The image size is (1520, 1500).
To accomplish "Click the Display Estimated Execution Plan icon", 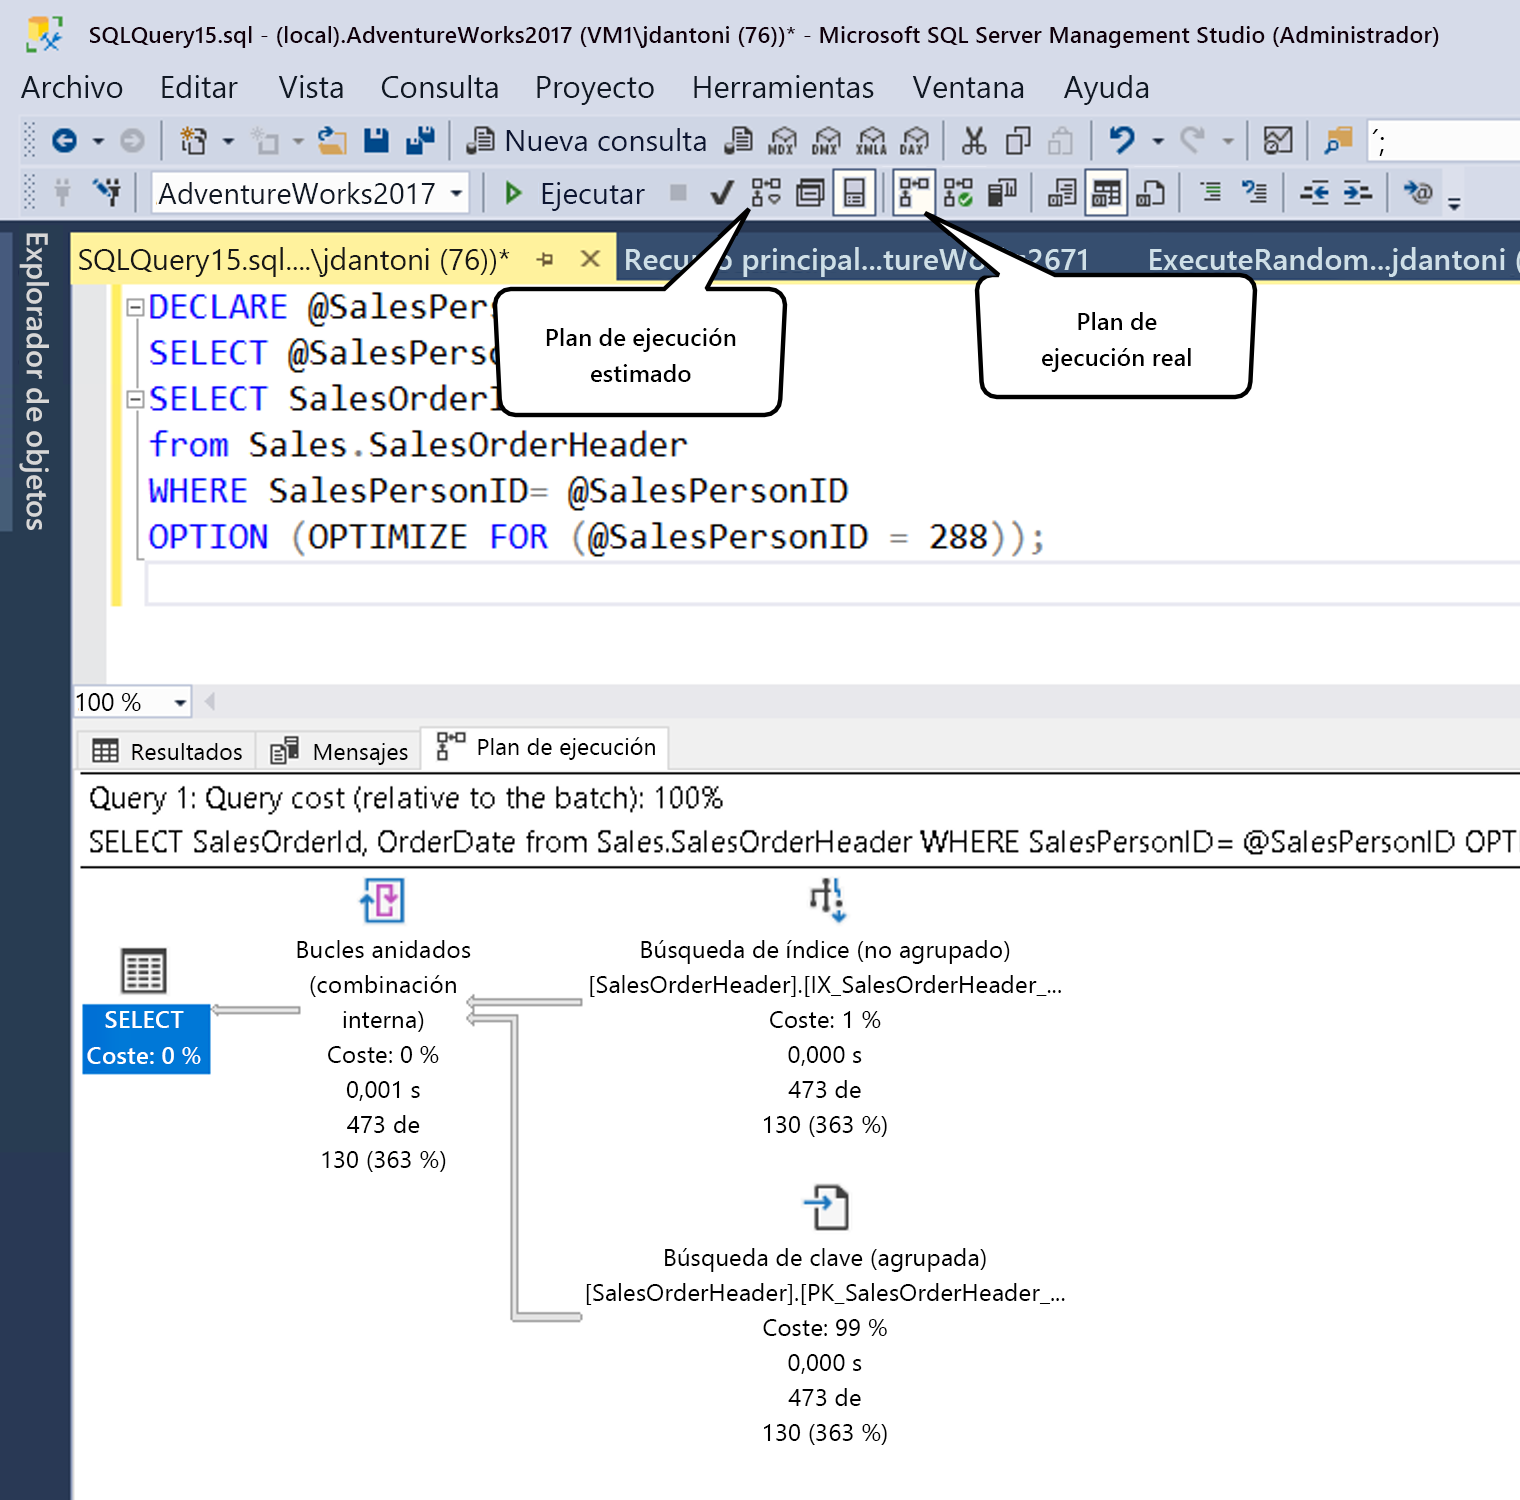I will pyautogui.click(x=764, y=191).
